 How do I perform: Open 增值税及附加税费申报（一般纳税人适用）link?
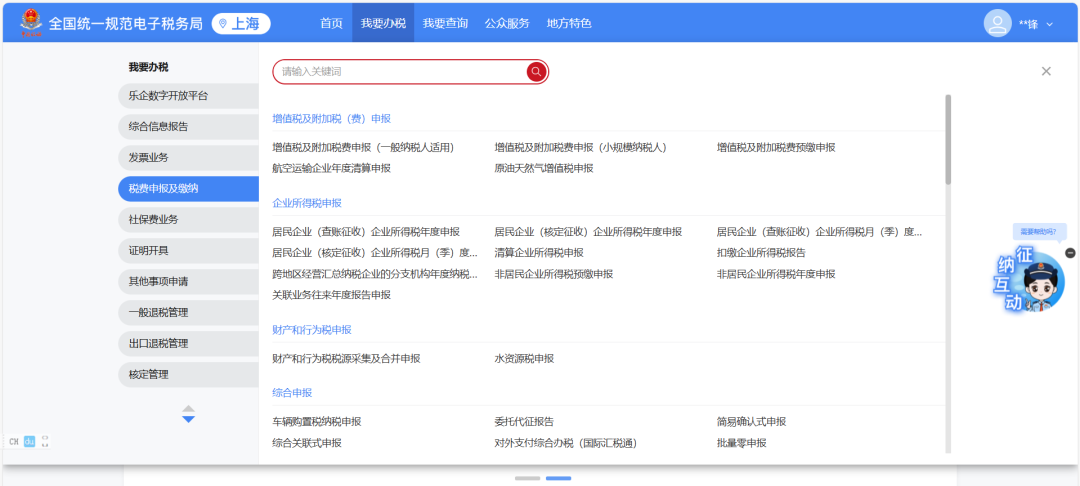[x=363, y=147]
